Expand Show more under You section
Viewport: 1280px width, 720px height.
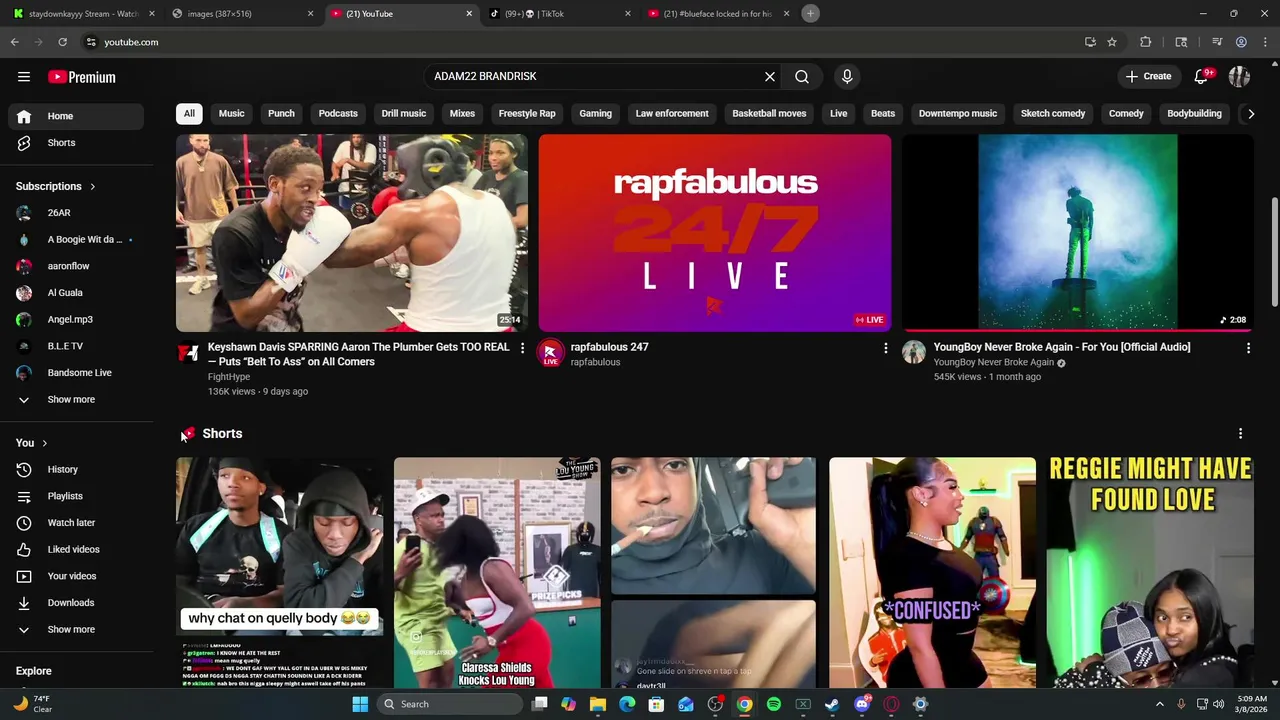[76, 630]
